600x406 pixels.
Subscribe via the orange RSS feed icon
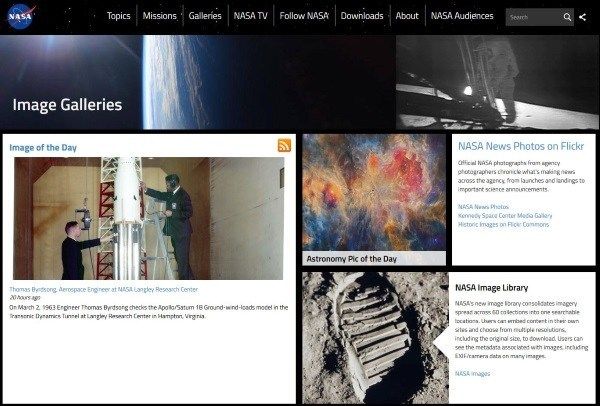pos(284,145)
